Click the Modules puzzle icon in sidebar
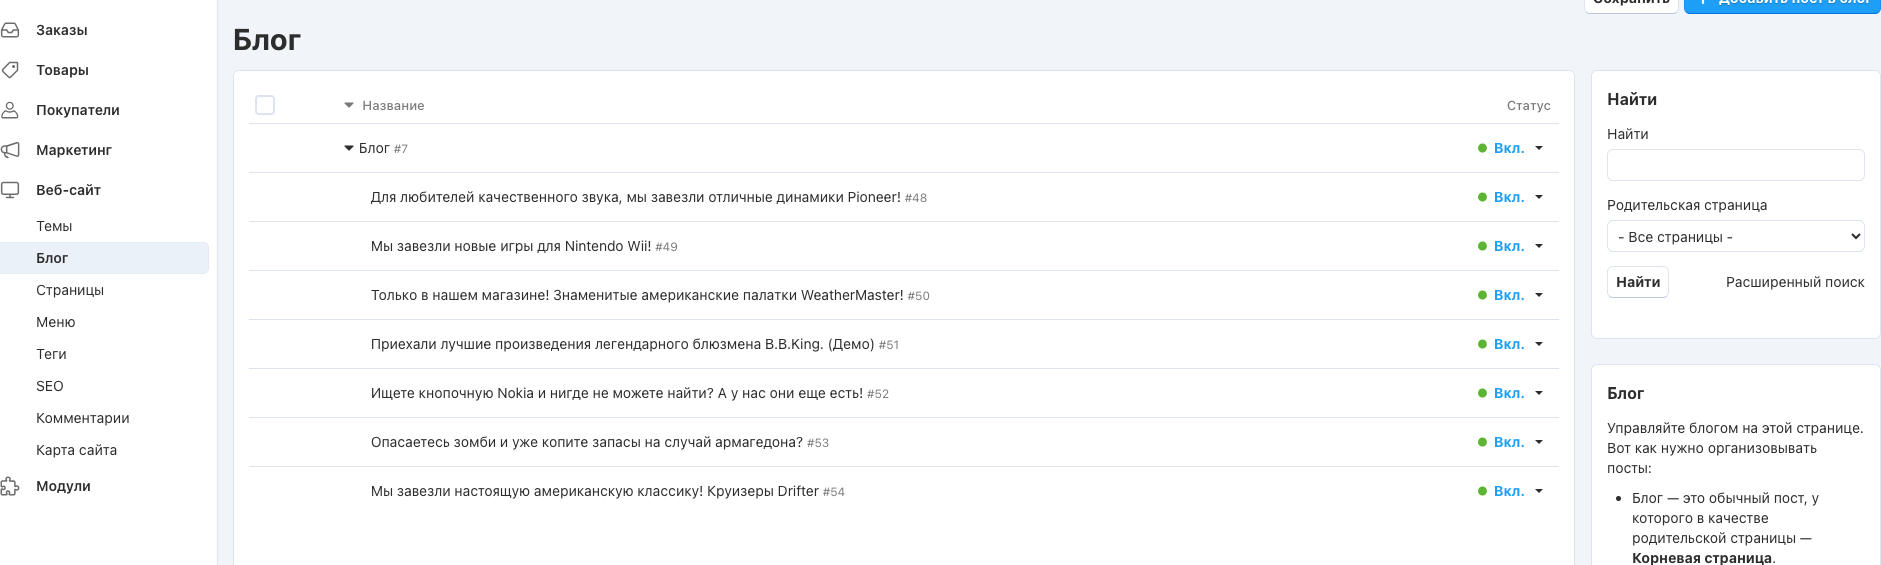Image resolution: width=1881 pixels, height=565 pixels. click(10, 486)
